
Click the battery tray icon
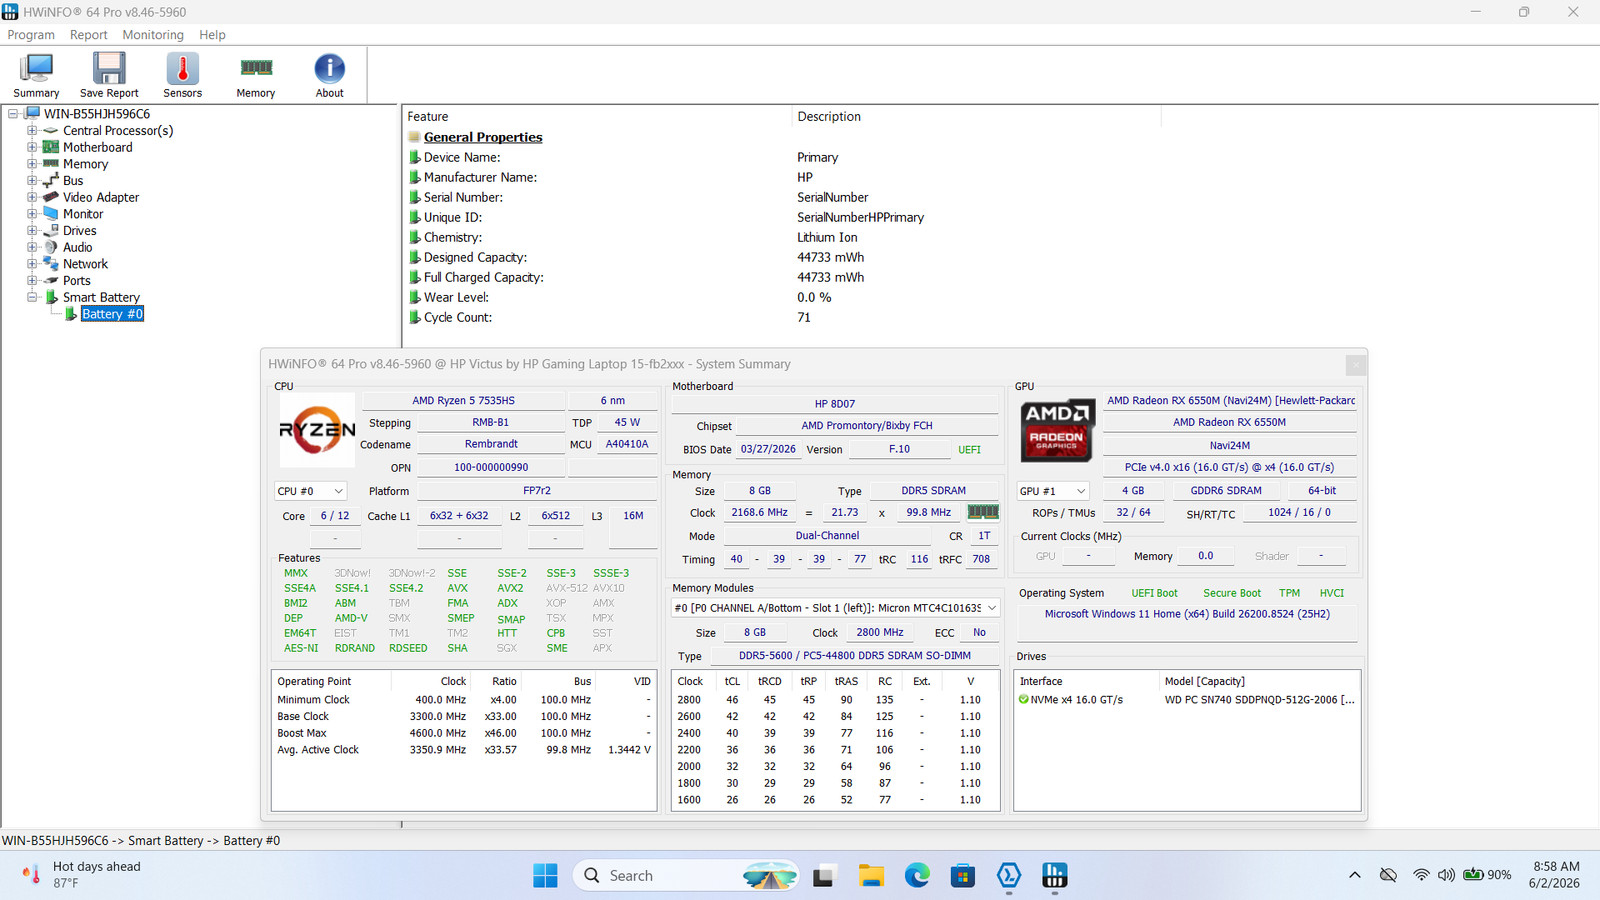[x=1473, y=875]
